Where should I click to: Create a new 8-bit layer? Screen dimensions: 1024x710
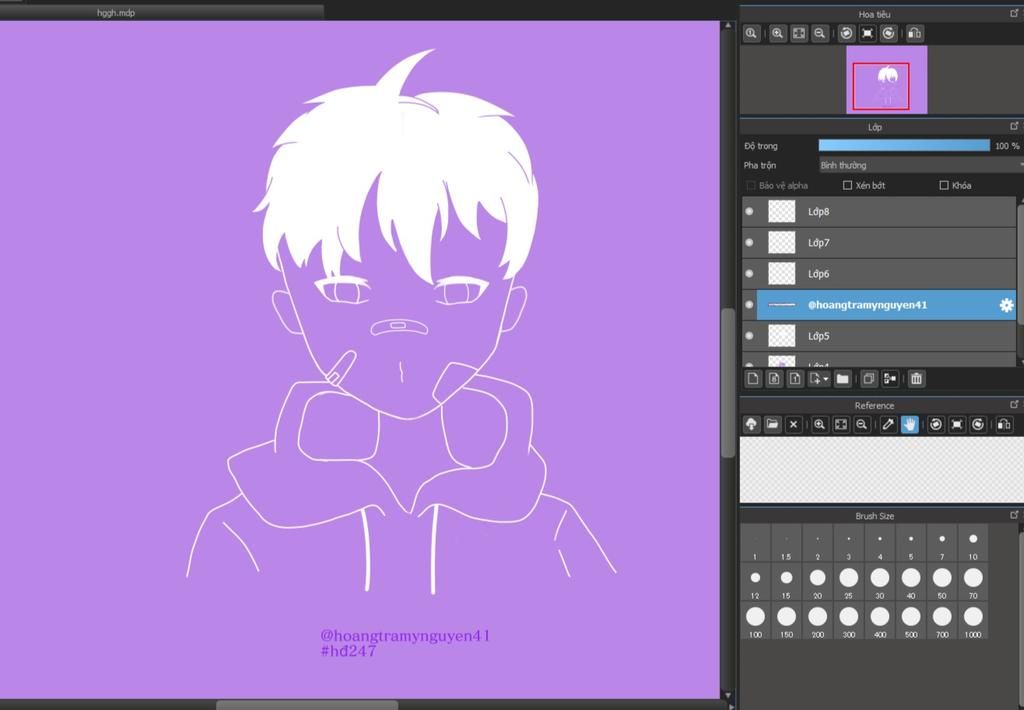pyautogui.click(x=774, y=379)
